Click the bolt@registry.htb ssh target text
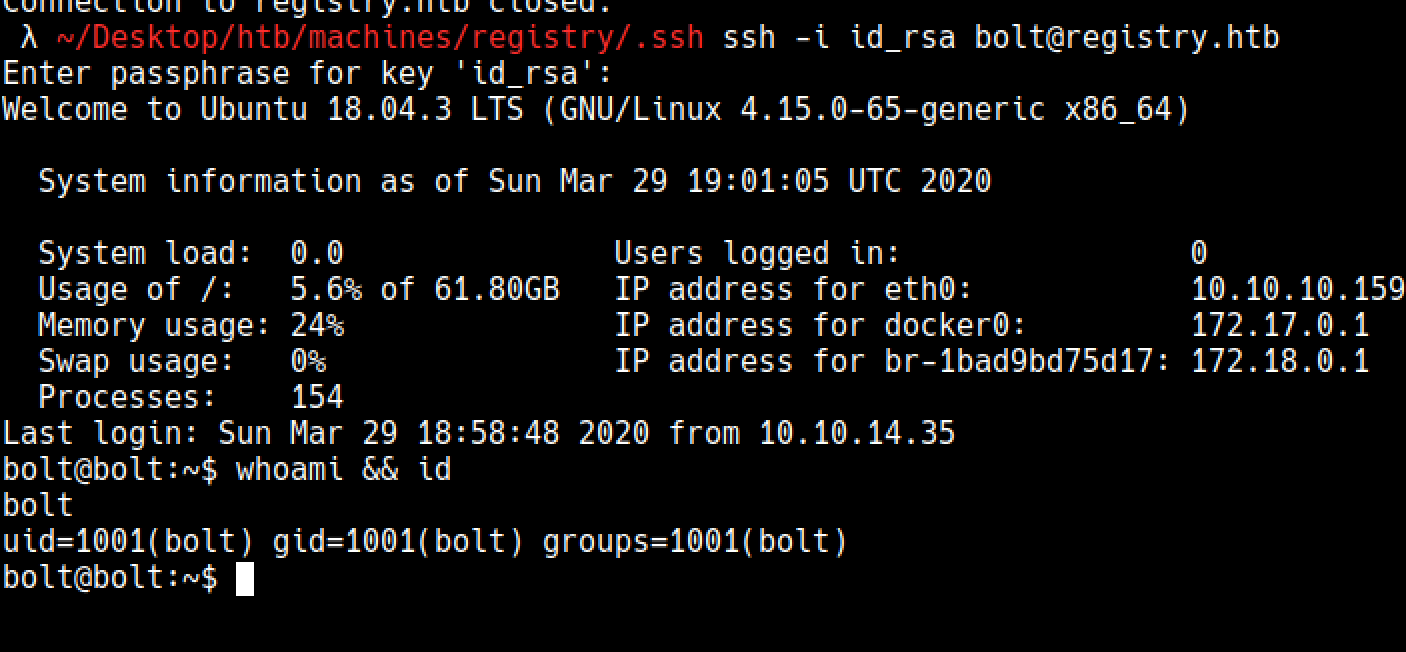This screenshot has height=652, width=1406. pos(1127,39)
